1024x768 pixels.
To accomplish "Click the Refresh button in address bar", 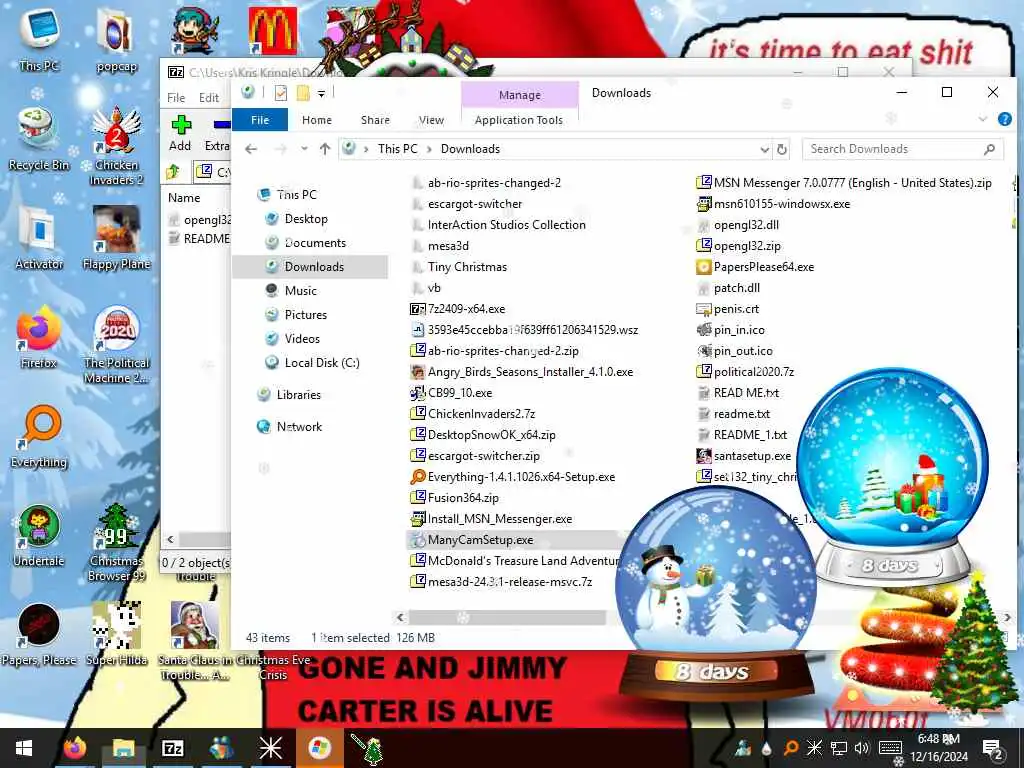I will (782, 149).
